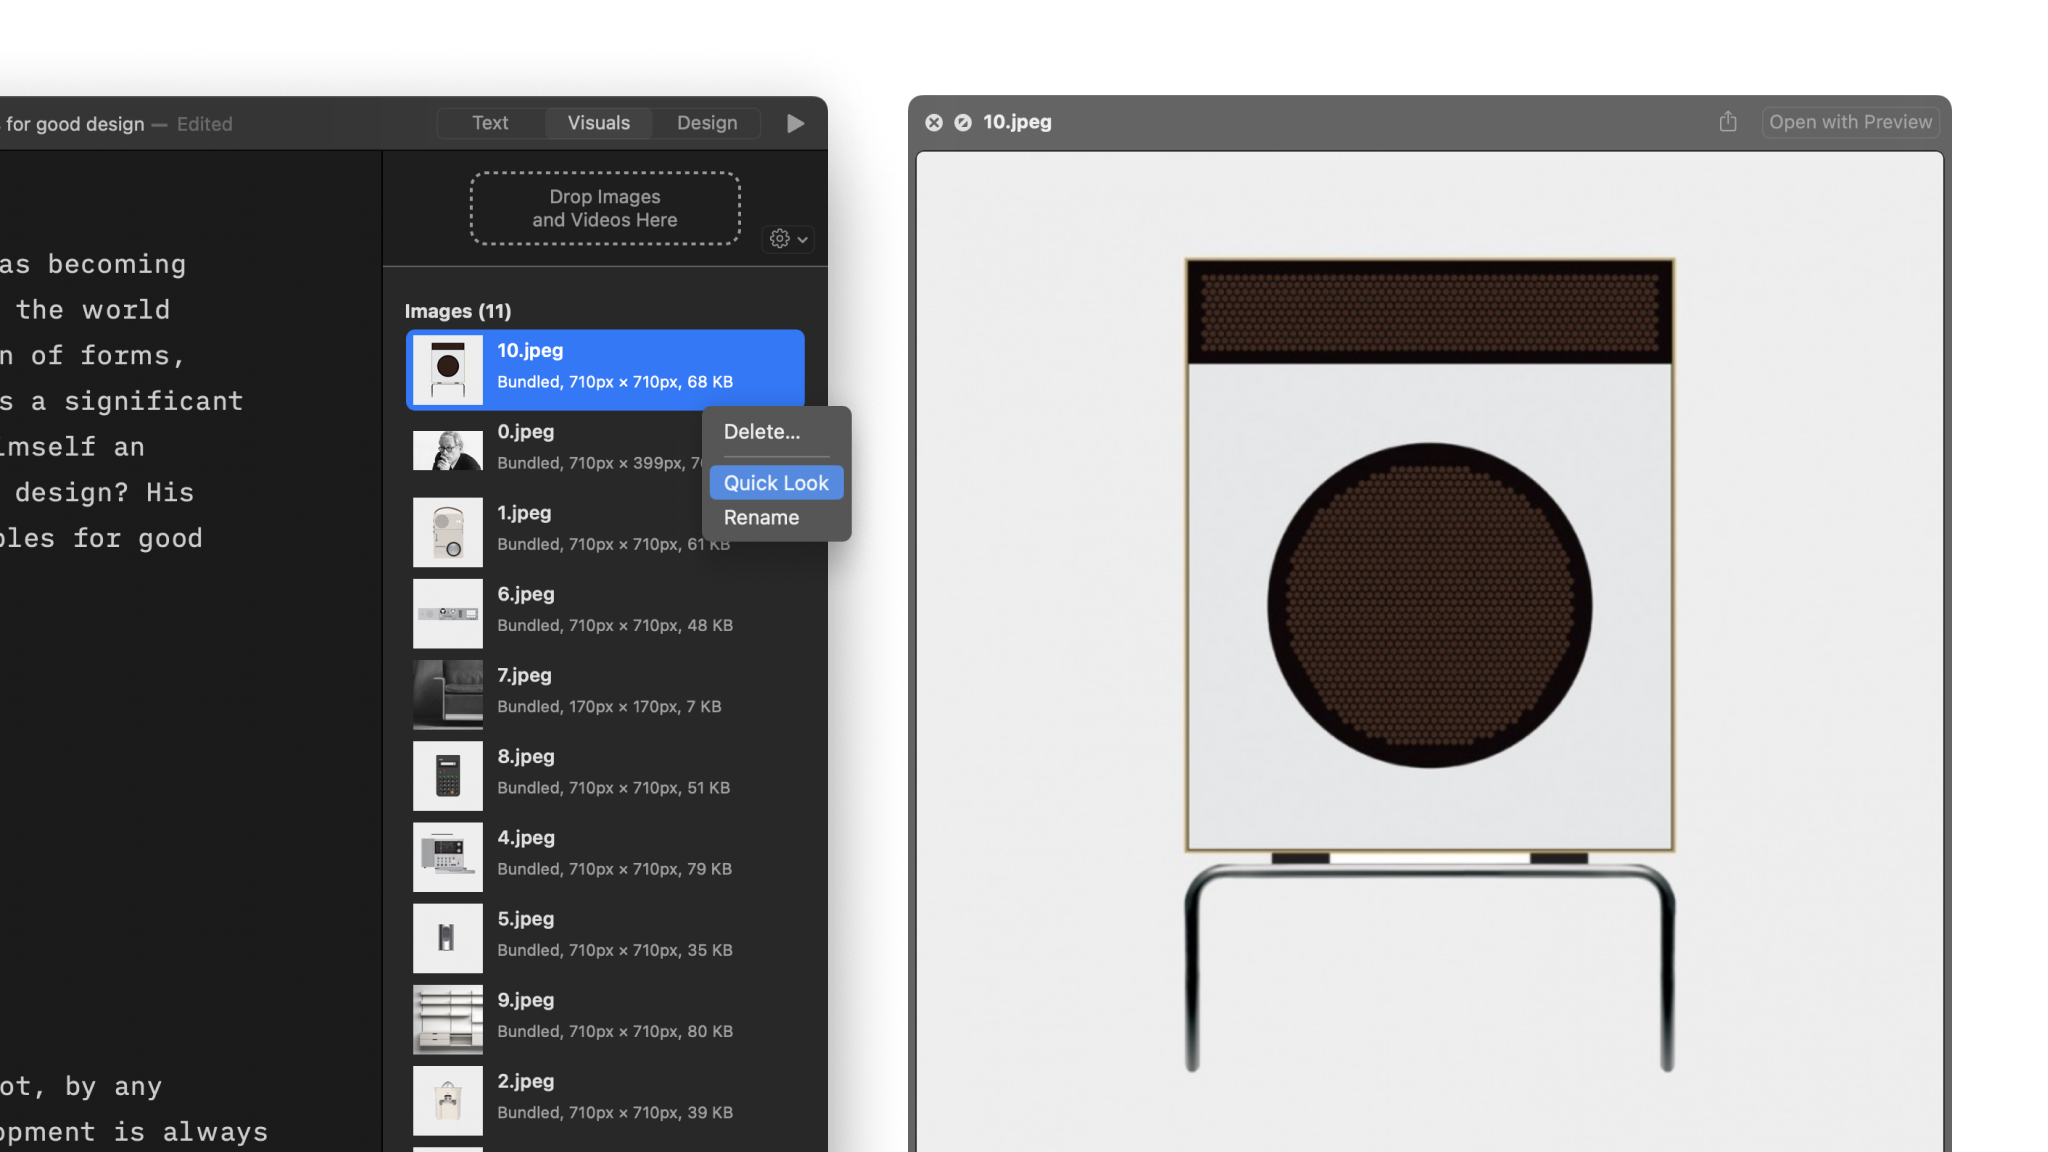Click the 0.jpeg file name
2048x1152 pixels.
pos(526,432)
